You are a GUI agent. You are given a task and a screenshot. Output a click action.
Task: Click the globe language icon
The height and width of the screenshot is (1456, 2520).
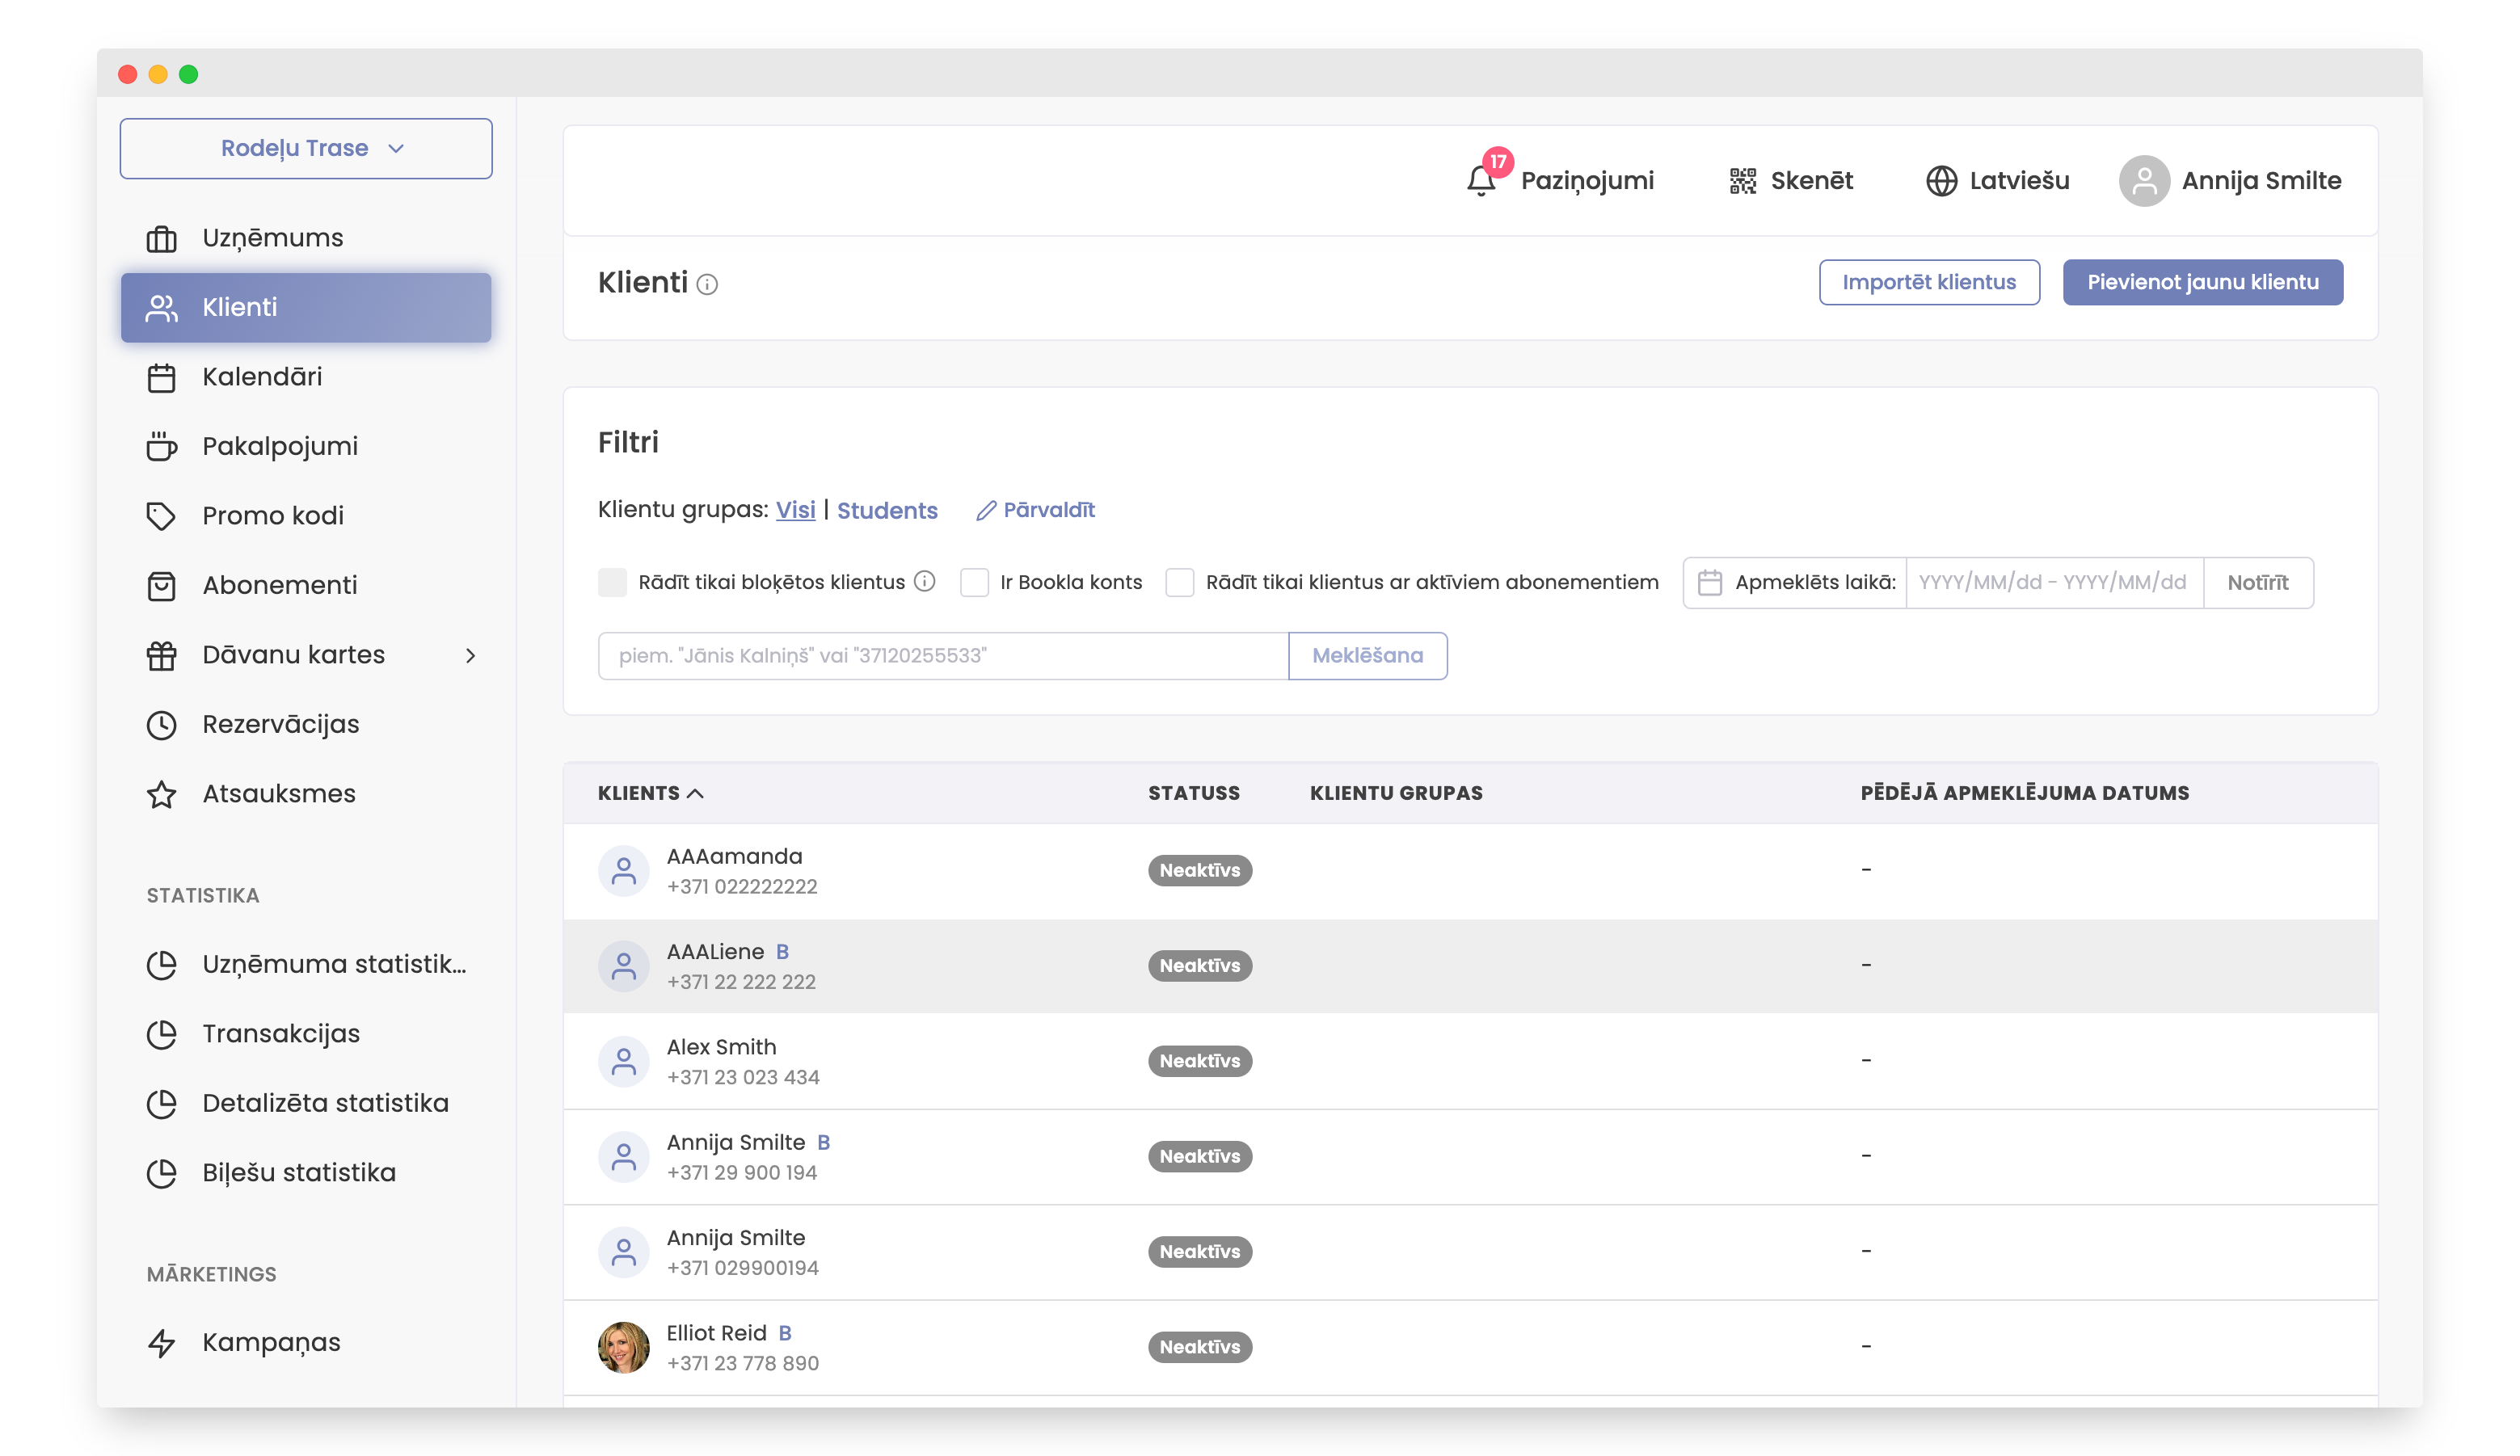(x=1941, y=181)
